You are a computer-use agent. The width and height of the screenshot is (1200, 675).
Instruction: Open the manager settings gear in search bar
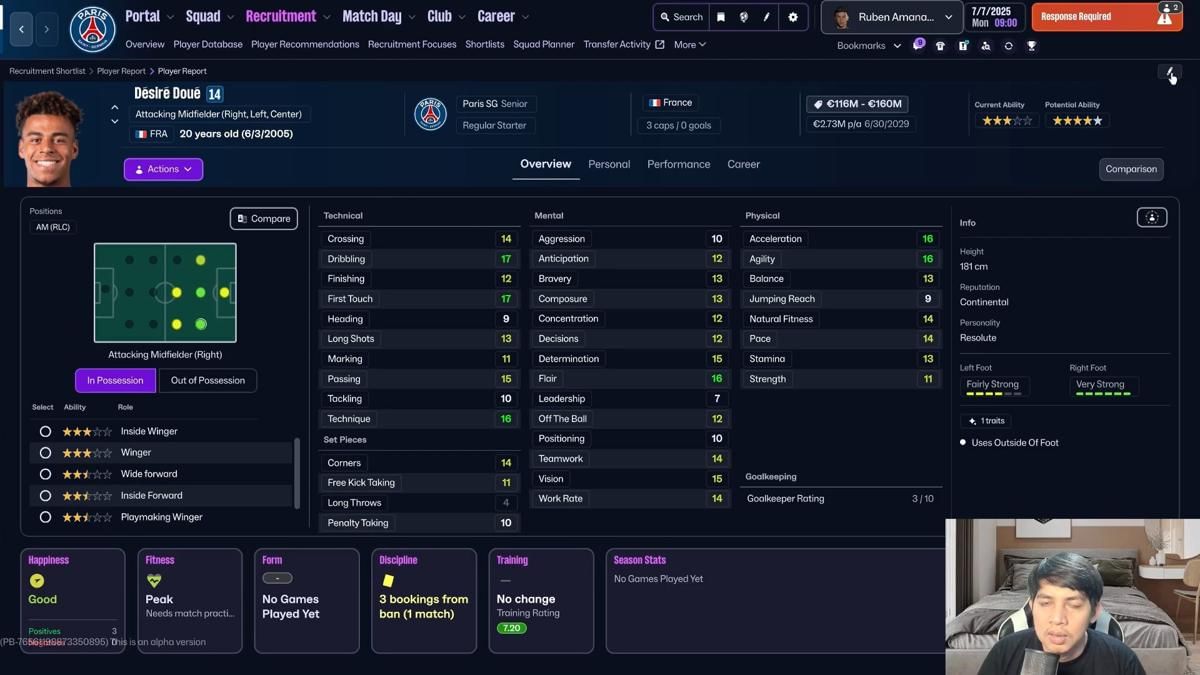point(793,17)
